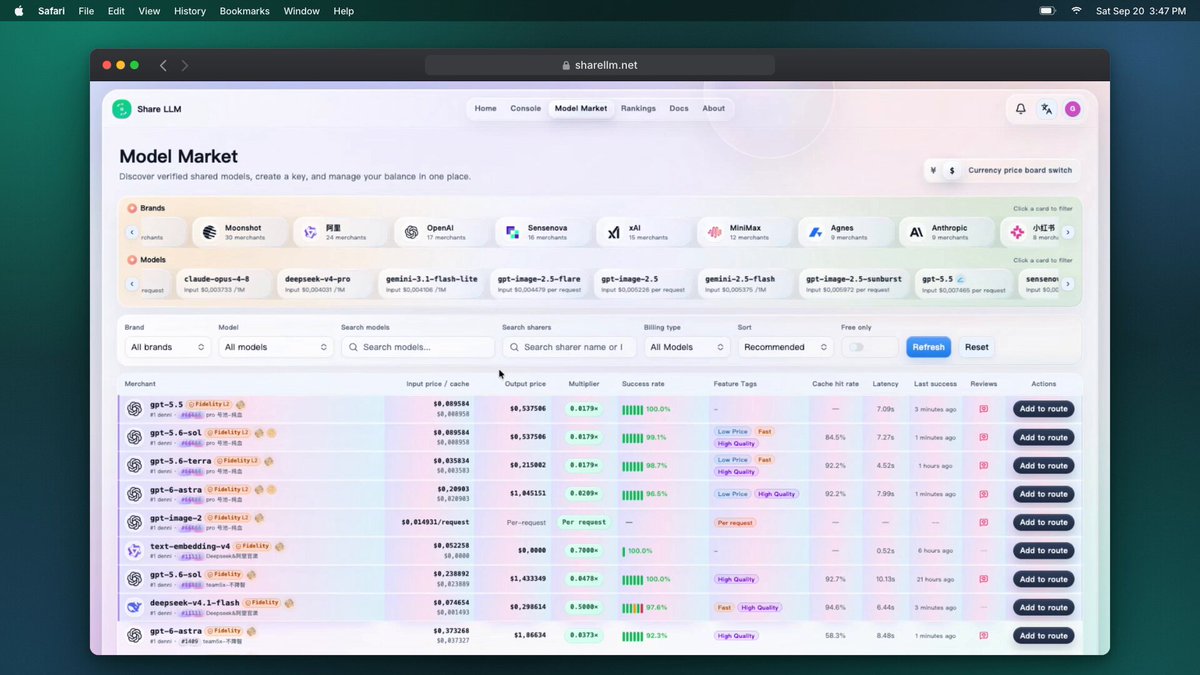Screen dimensions: 1200x675
Task: Click the MiniMax brand logo
Action: point(714,232)
